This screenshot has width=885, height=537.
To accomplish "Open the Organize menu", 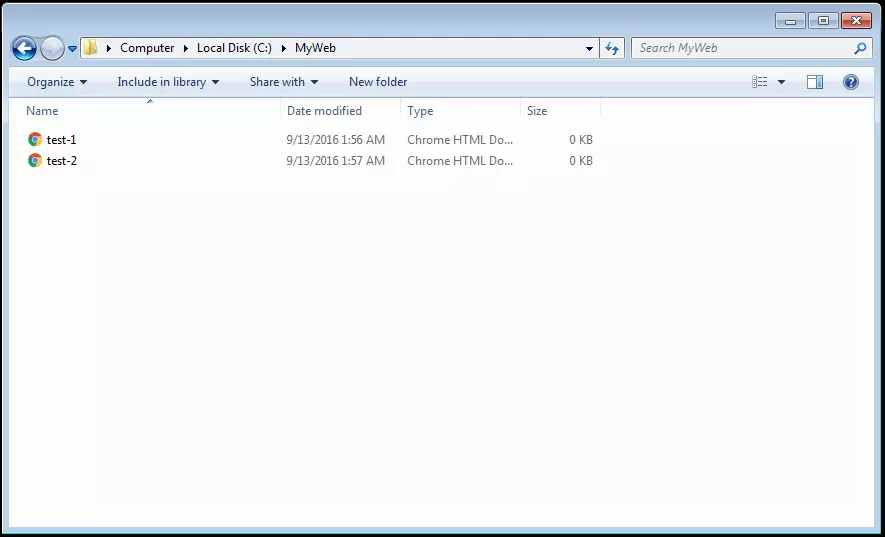I will point(57,82).
